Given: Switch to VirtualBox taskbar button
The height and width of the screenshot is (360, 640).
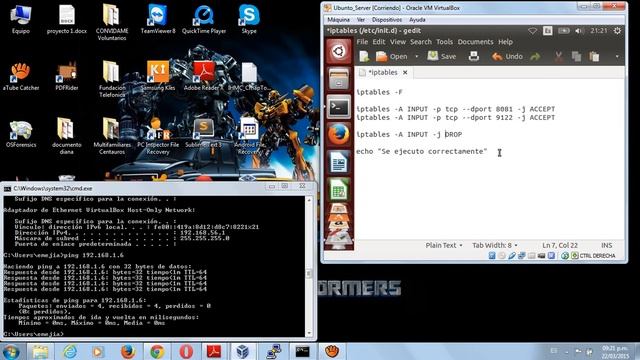Looking at the screenshot, I should 244,351.
